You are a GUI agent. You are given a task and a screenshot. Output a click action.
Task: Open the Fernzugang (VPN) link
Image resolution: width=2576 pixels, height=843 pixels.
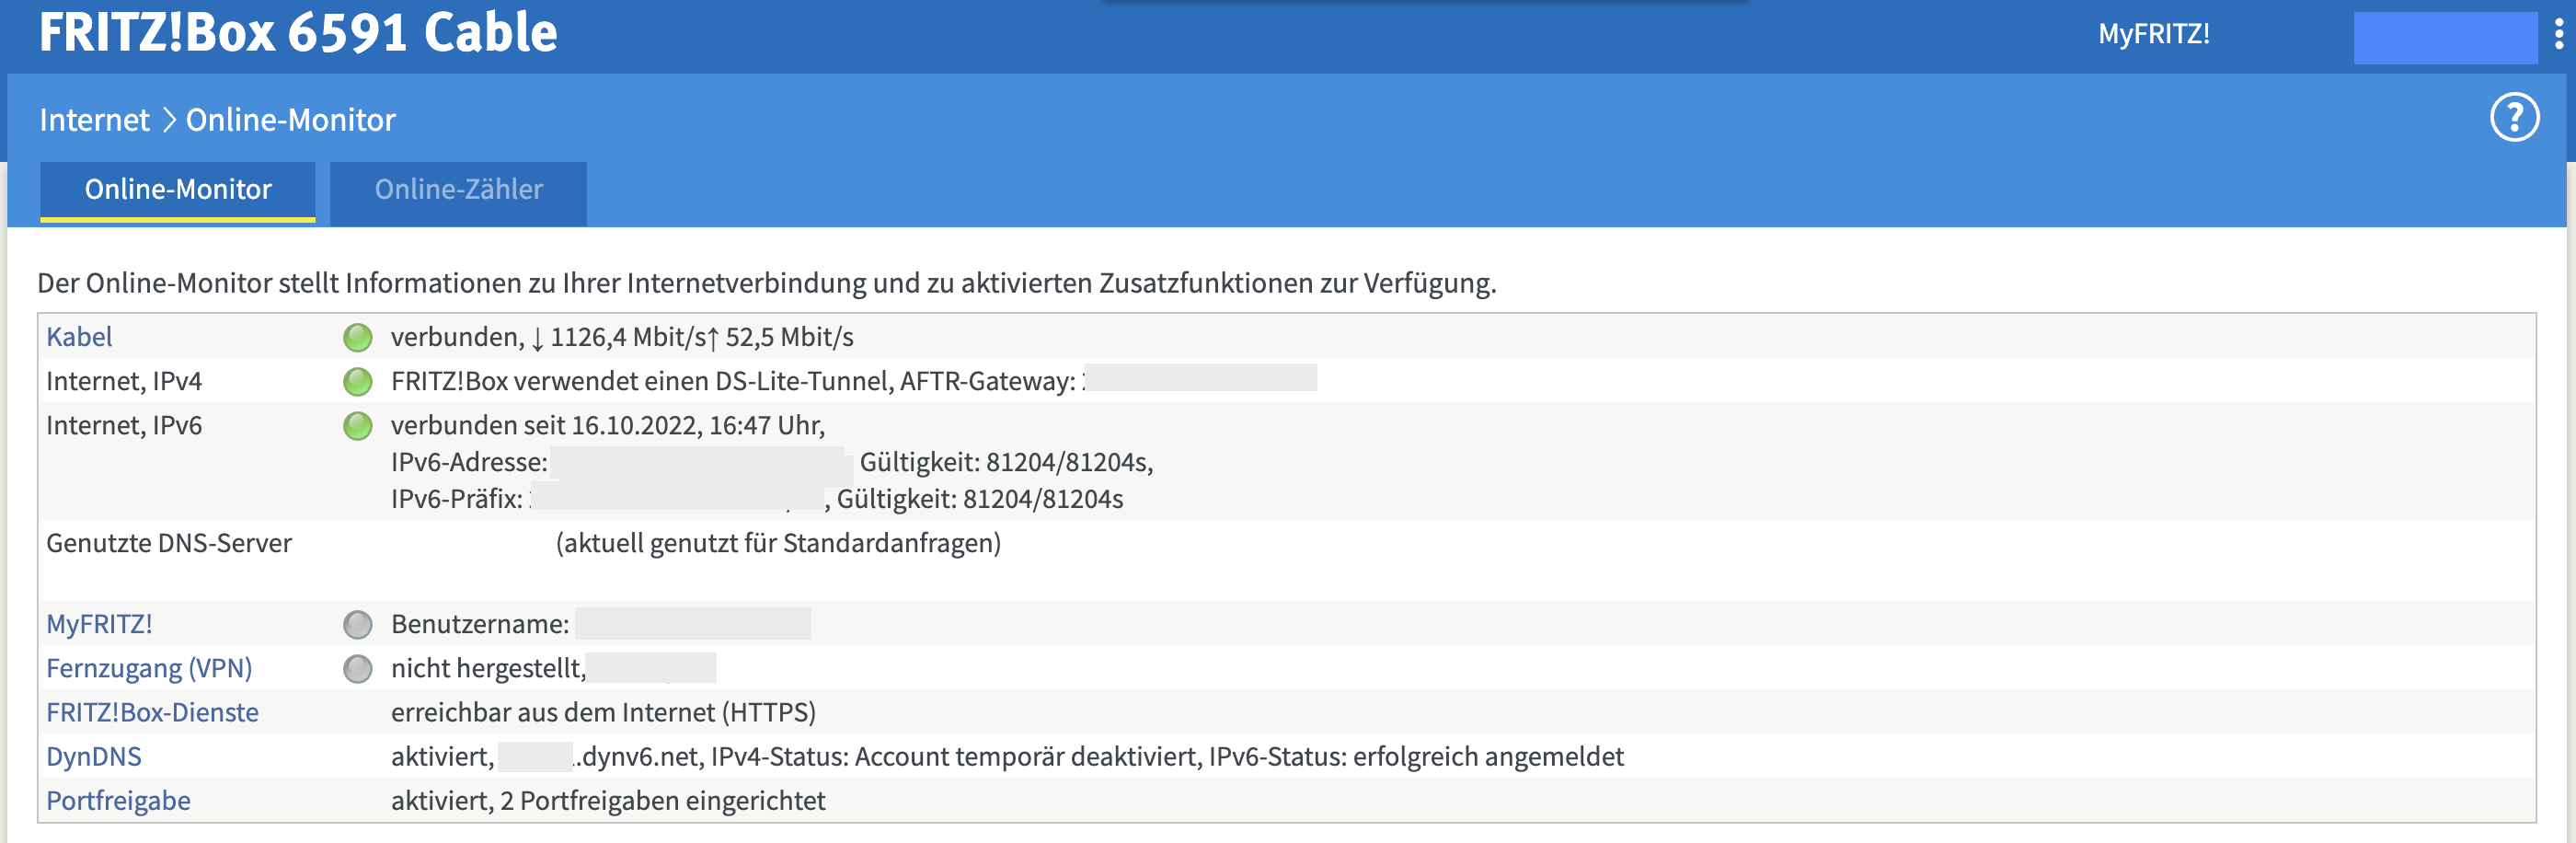point(149,668)
